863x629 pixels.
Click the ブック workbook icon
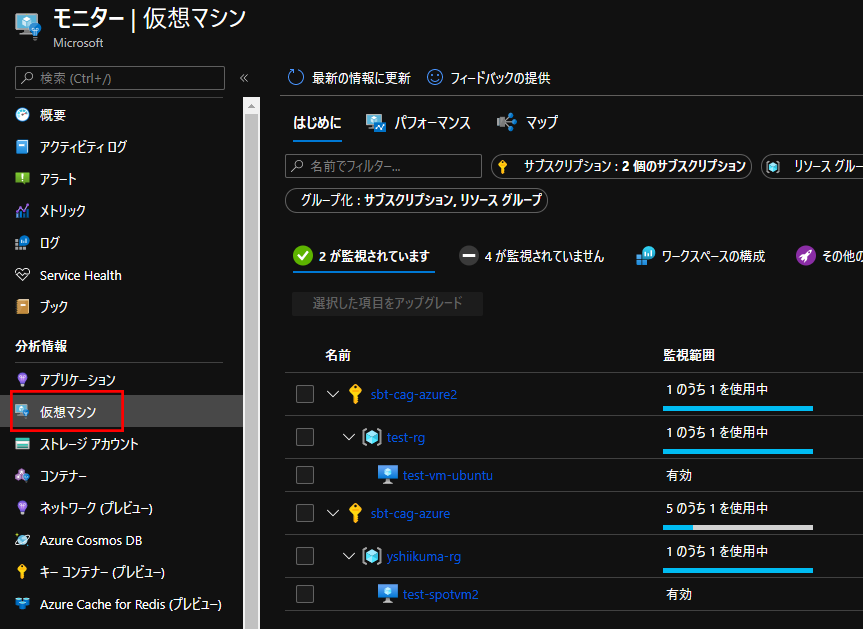point(23,307)
